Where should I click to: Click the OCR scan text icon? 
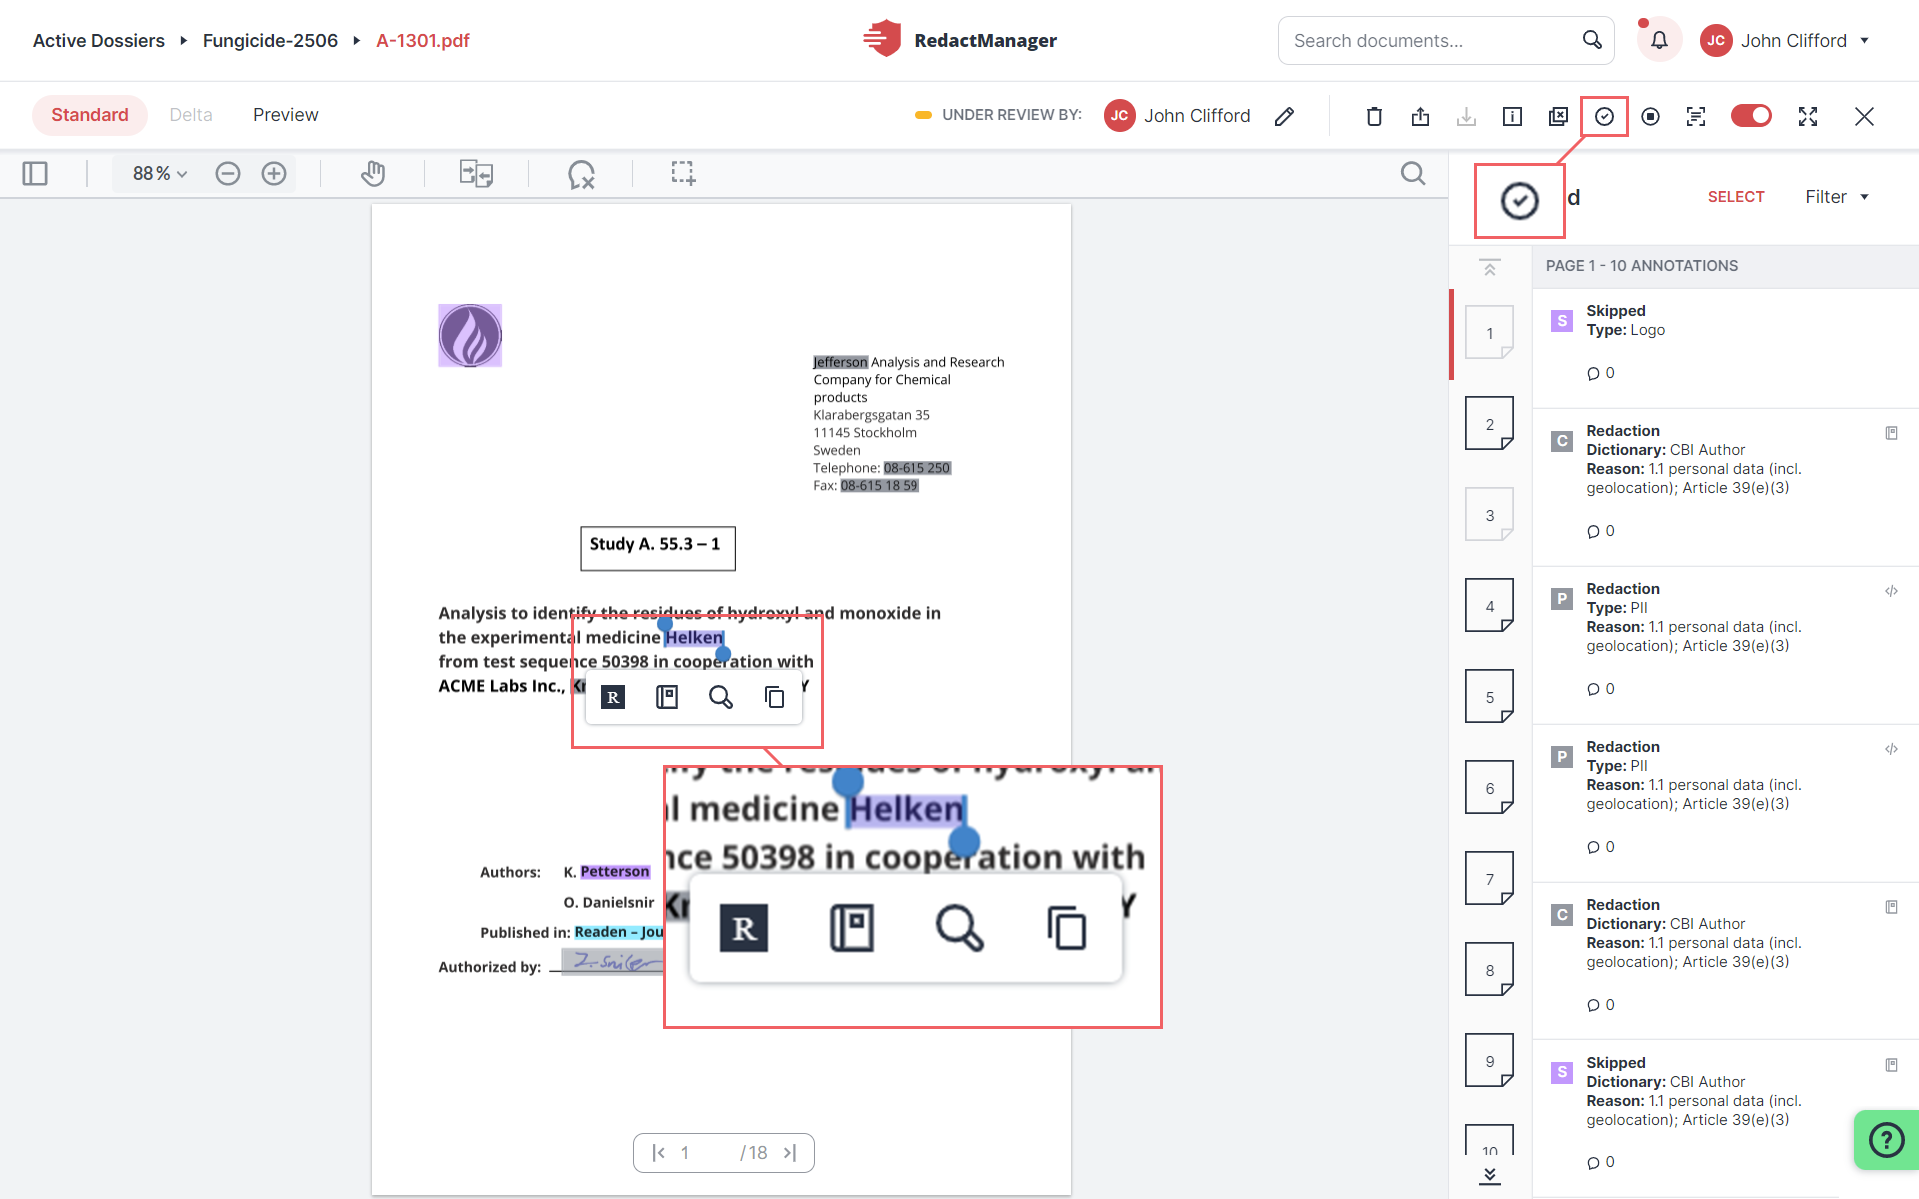coord(1696,116)
